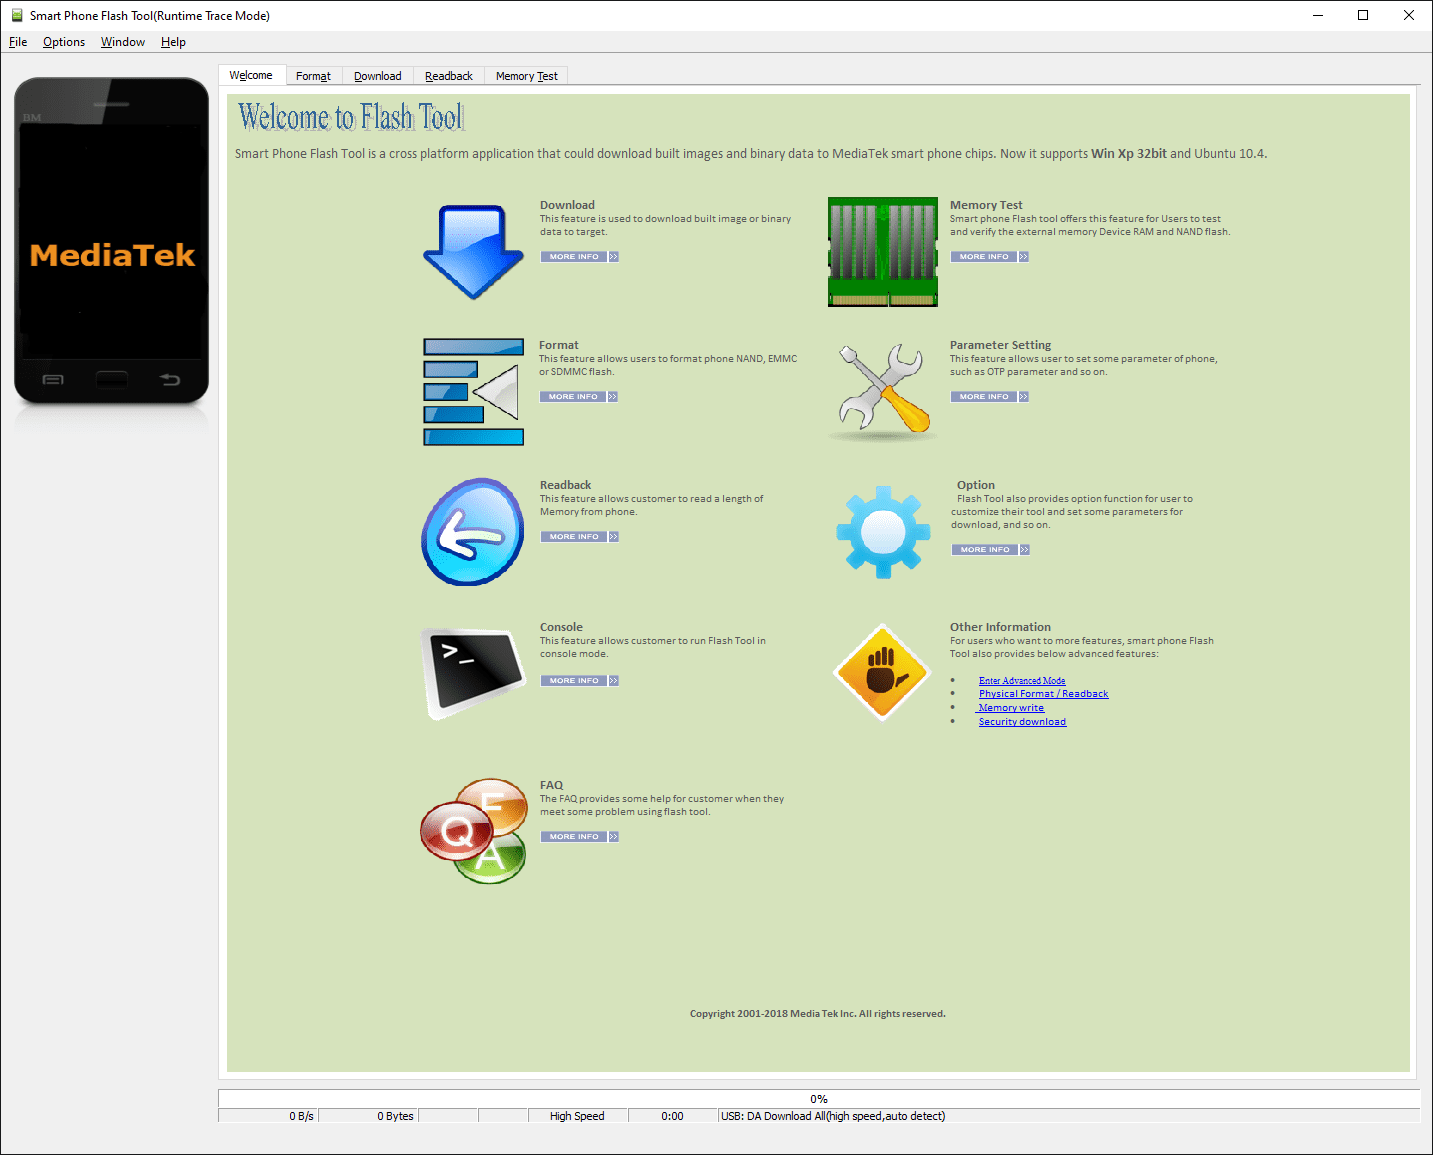Click the FAQ heading text
The height and width of the screenshot is (1155, 1433).
tap(551, 785)
